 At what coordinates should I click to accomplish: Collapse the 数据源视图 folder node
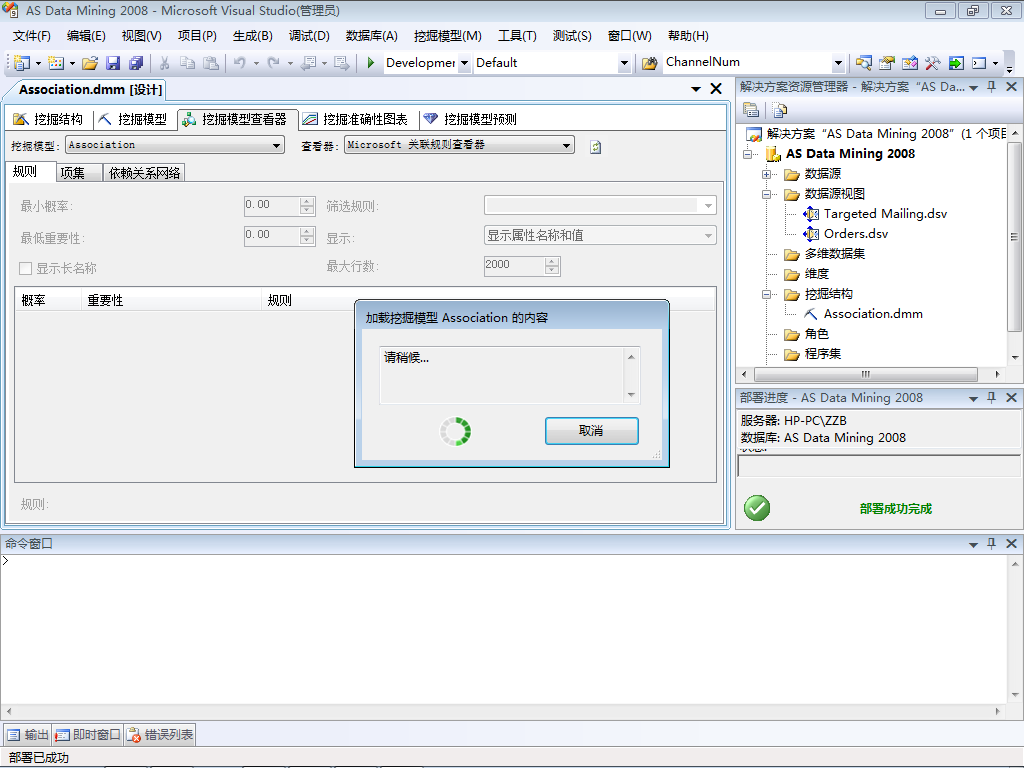767,194
